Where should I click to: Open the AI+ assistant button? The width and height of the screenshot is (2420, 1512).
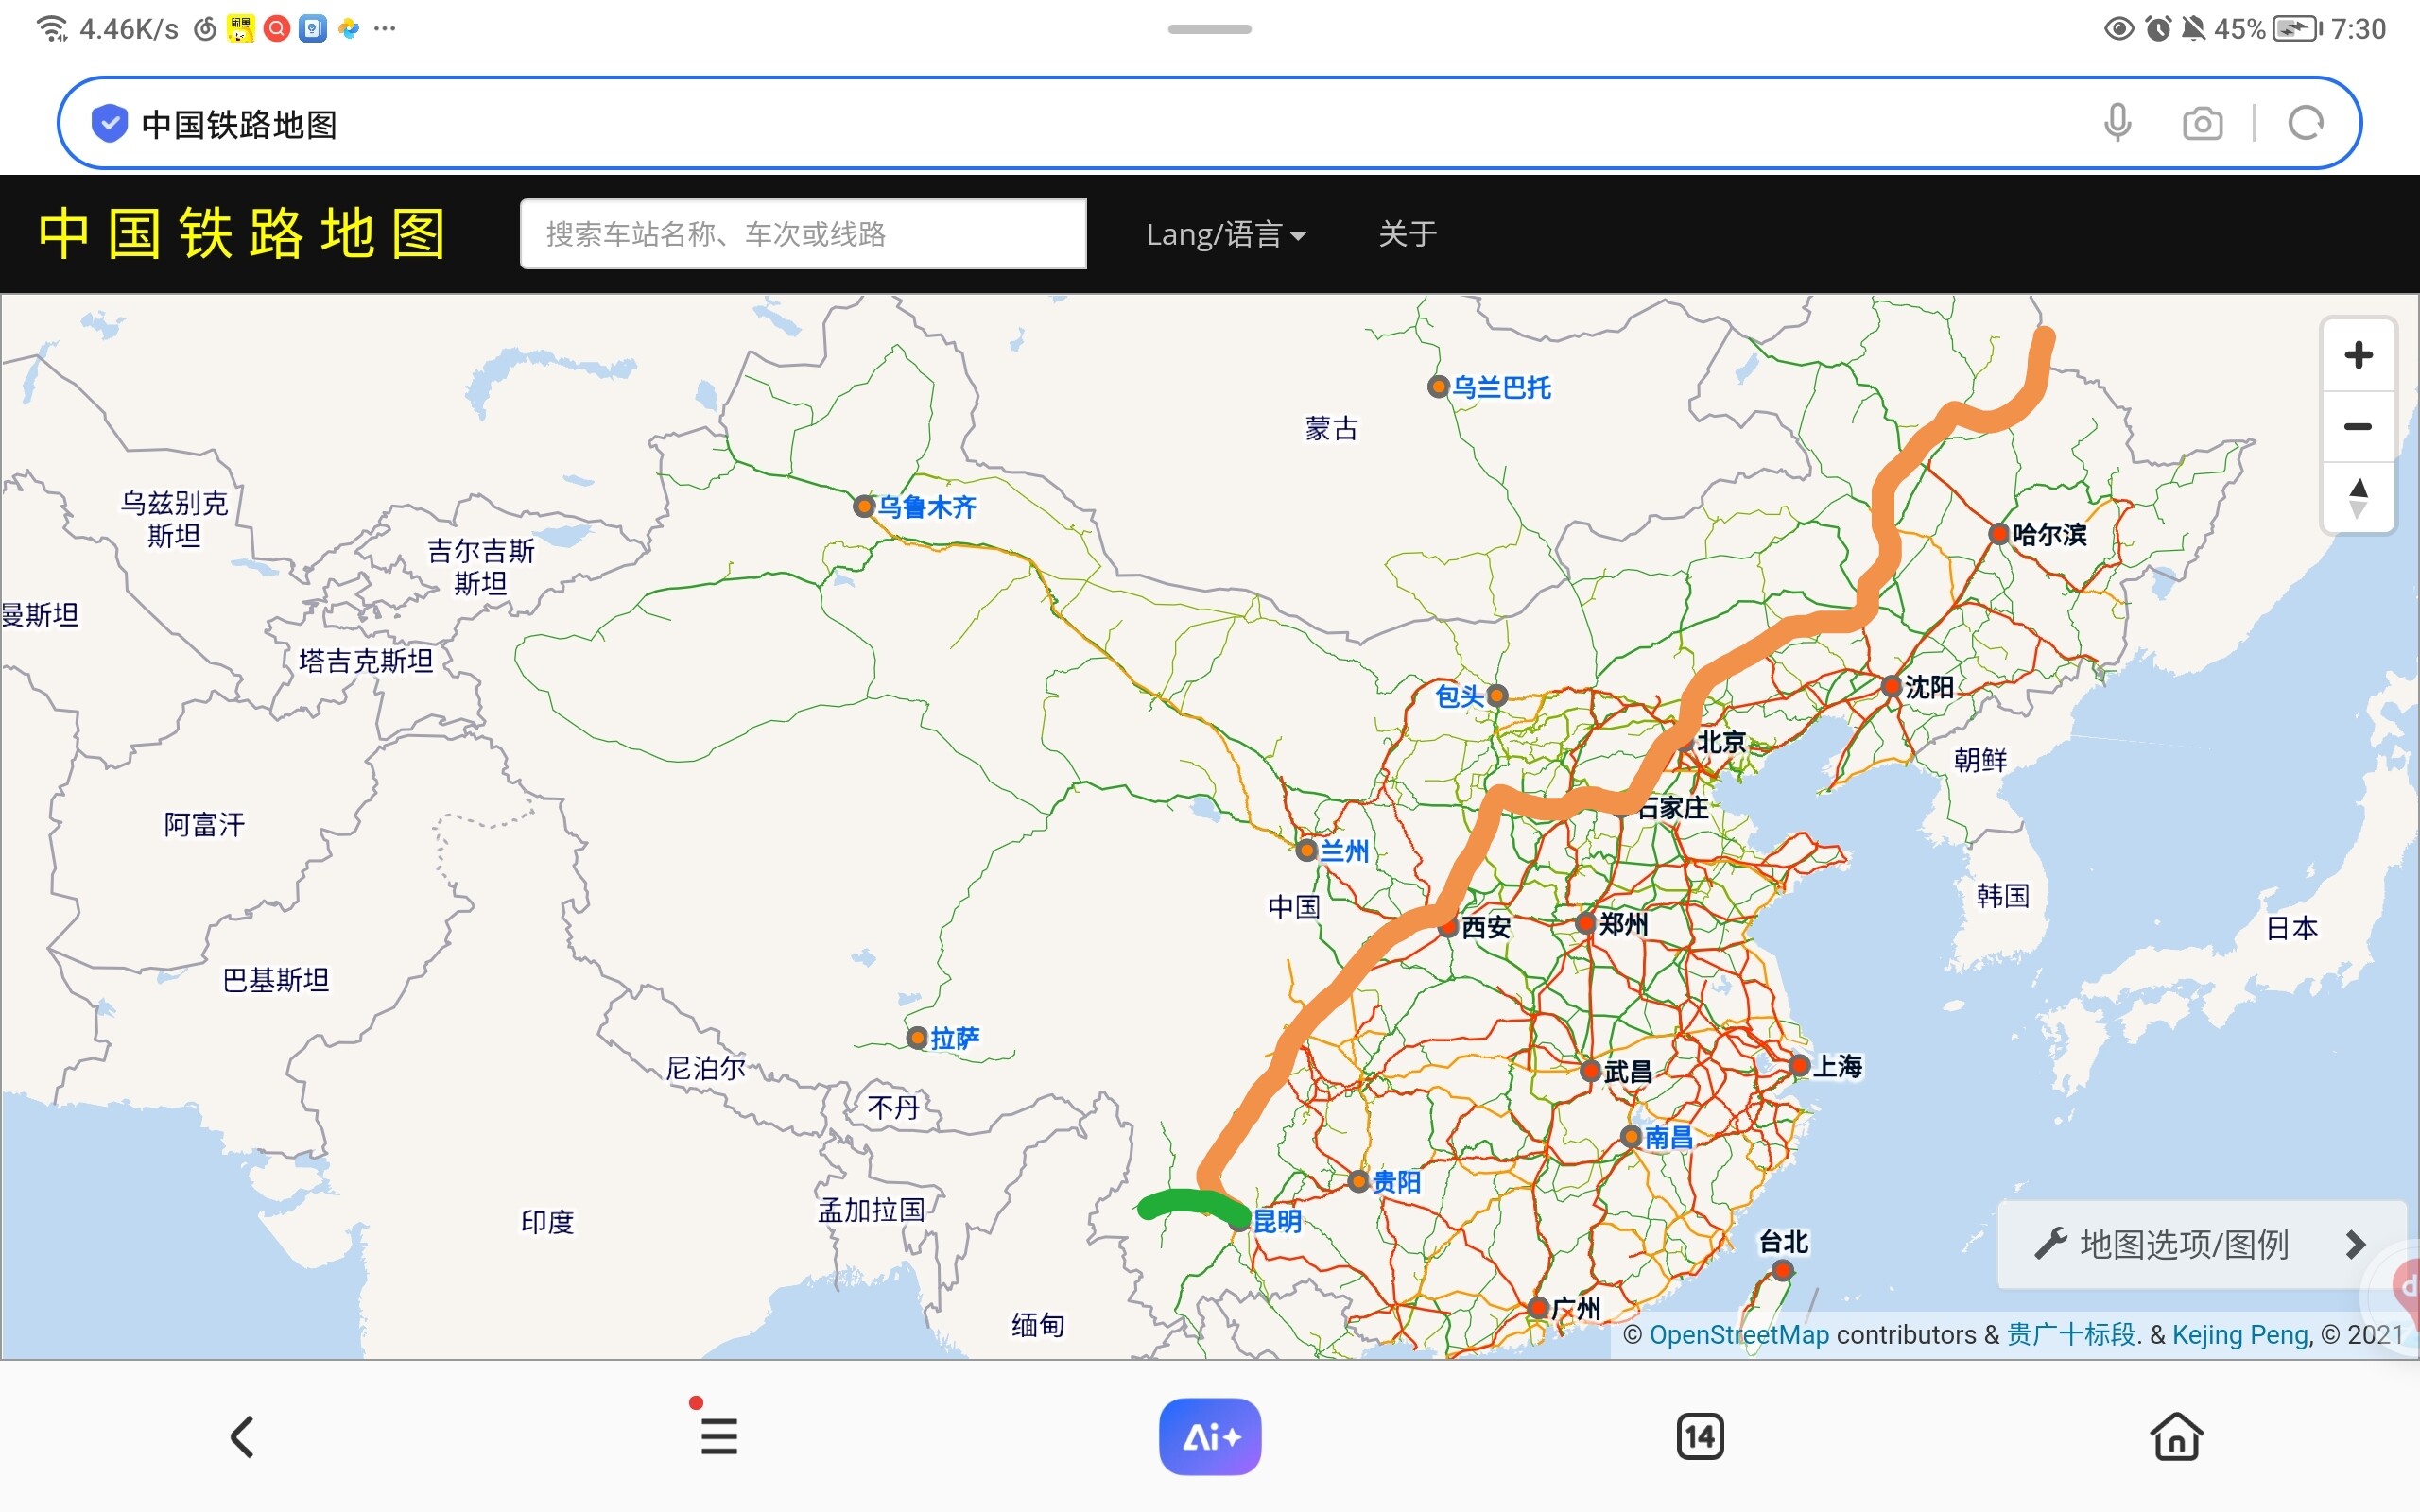[1210, 1436]
